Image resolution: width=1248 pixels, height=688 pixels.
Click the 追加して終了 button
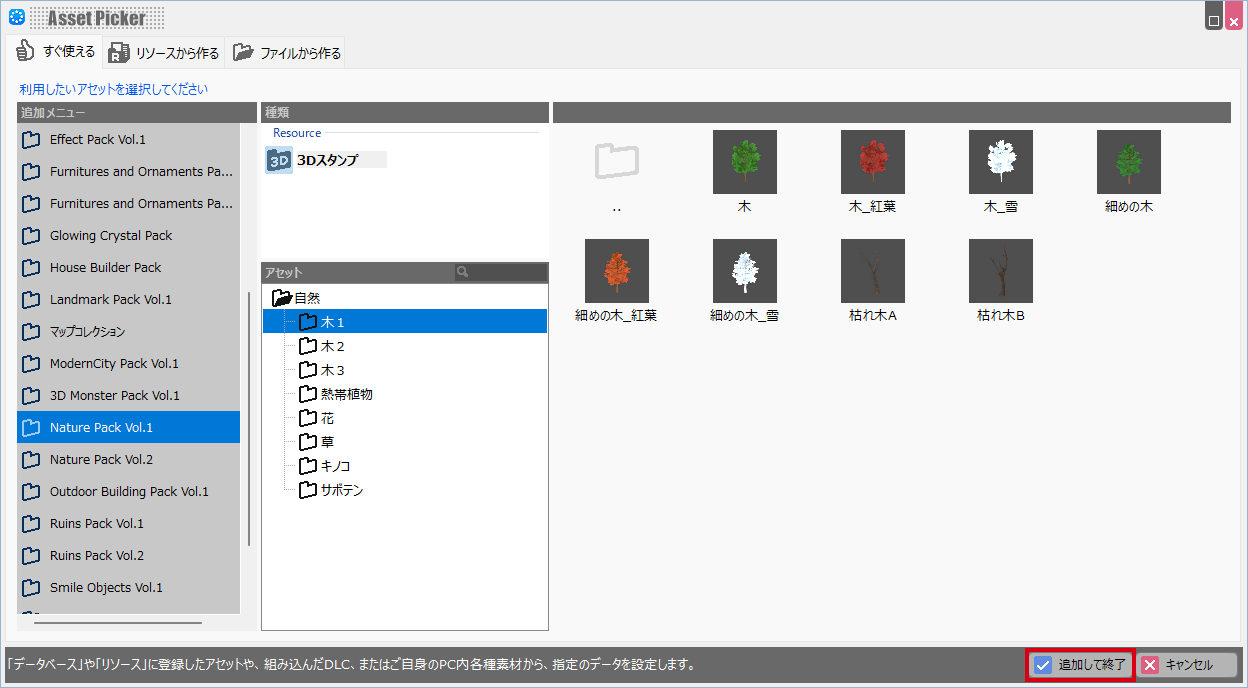click(1080, 665)
